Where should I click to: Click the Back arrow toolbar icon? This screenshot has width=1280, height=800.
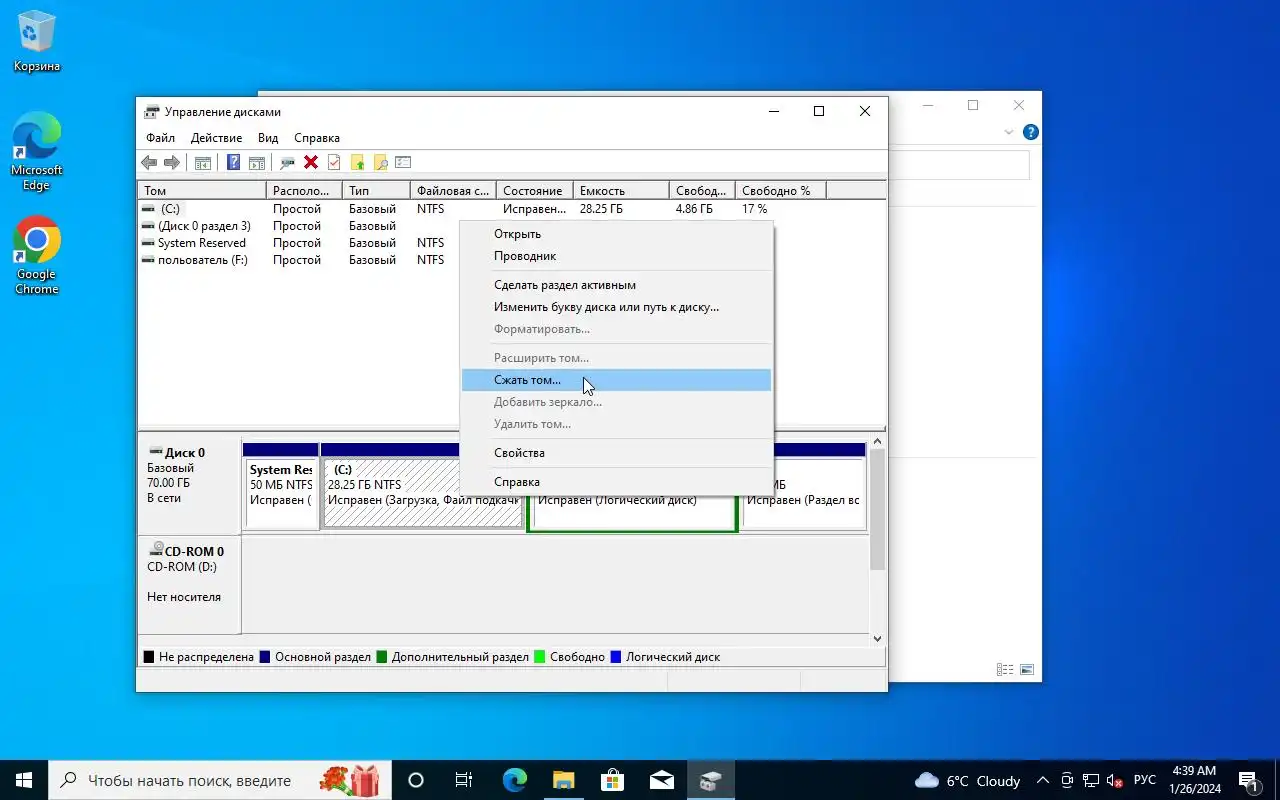[x=149, y=163]
